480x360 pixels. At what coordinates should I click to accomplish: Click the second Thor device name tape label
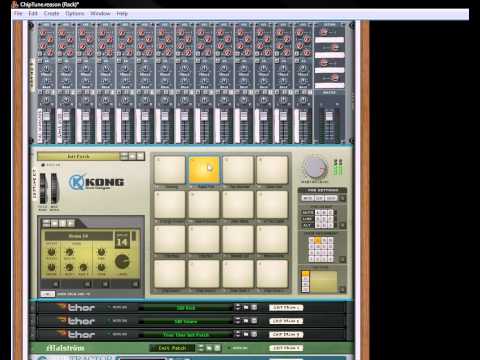286,321
